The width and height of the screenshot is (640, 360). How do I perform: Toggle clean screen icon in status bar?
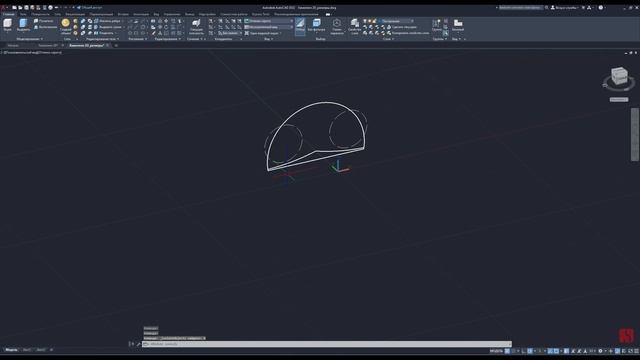pyautogui.click(x=630, y=351)
